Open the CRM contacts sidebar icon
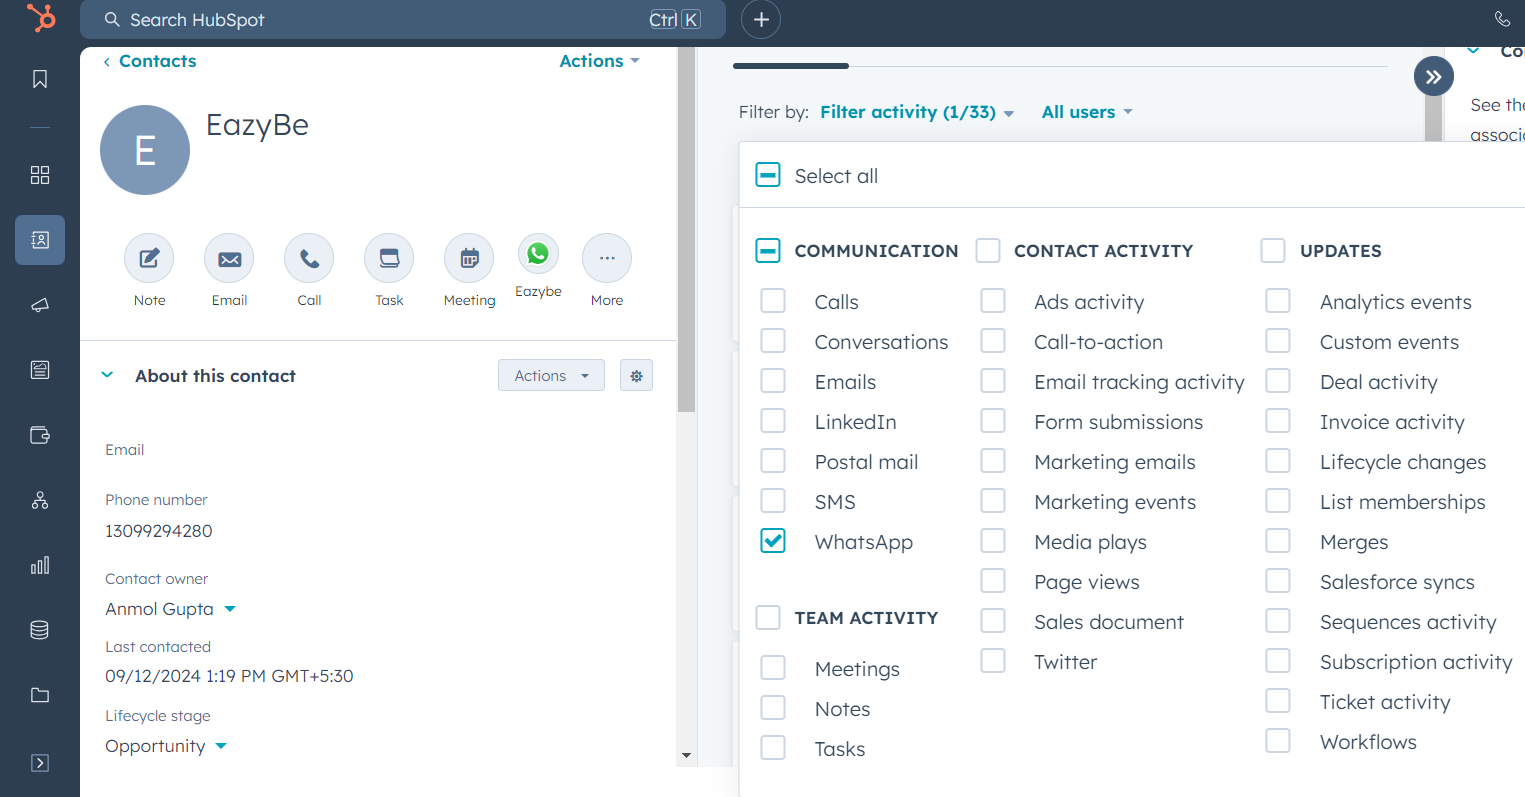1525x797 pixels. coord(40,240)
